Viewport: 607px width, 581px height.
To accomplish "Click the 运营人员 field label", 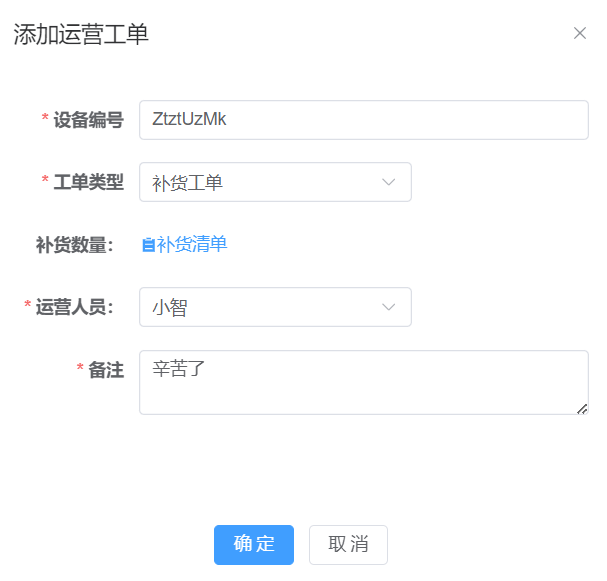I will [x=76, y=307].
